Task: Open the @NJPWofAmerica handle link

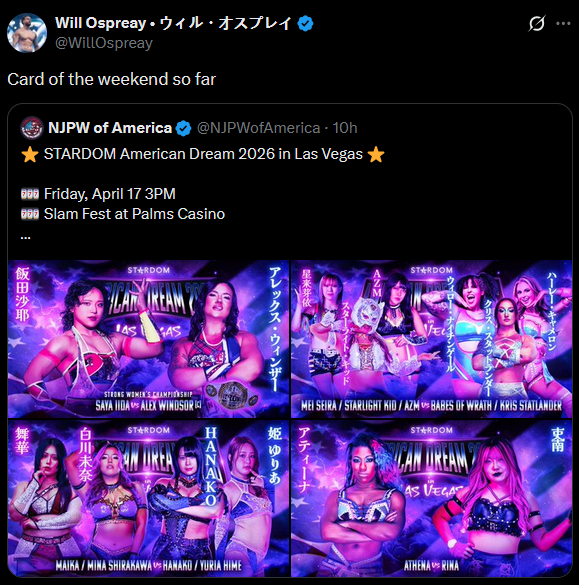Action: pyautogui.click(x=258, y=128)
